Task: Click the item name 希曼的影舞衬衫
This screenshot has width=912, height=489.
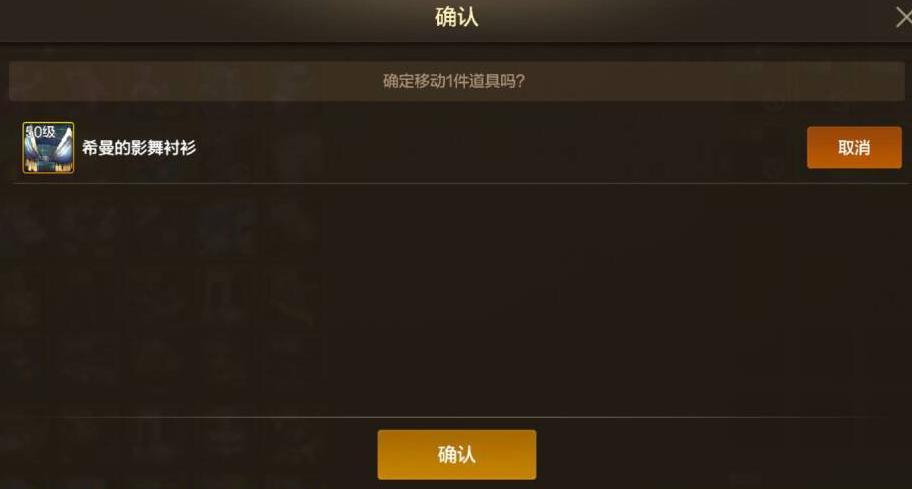Action: pos(139,148)
